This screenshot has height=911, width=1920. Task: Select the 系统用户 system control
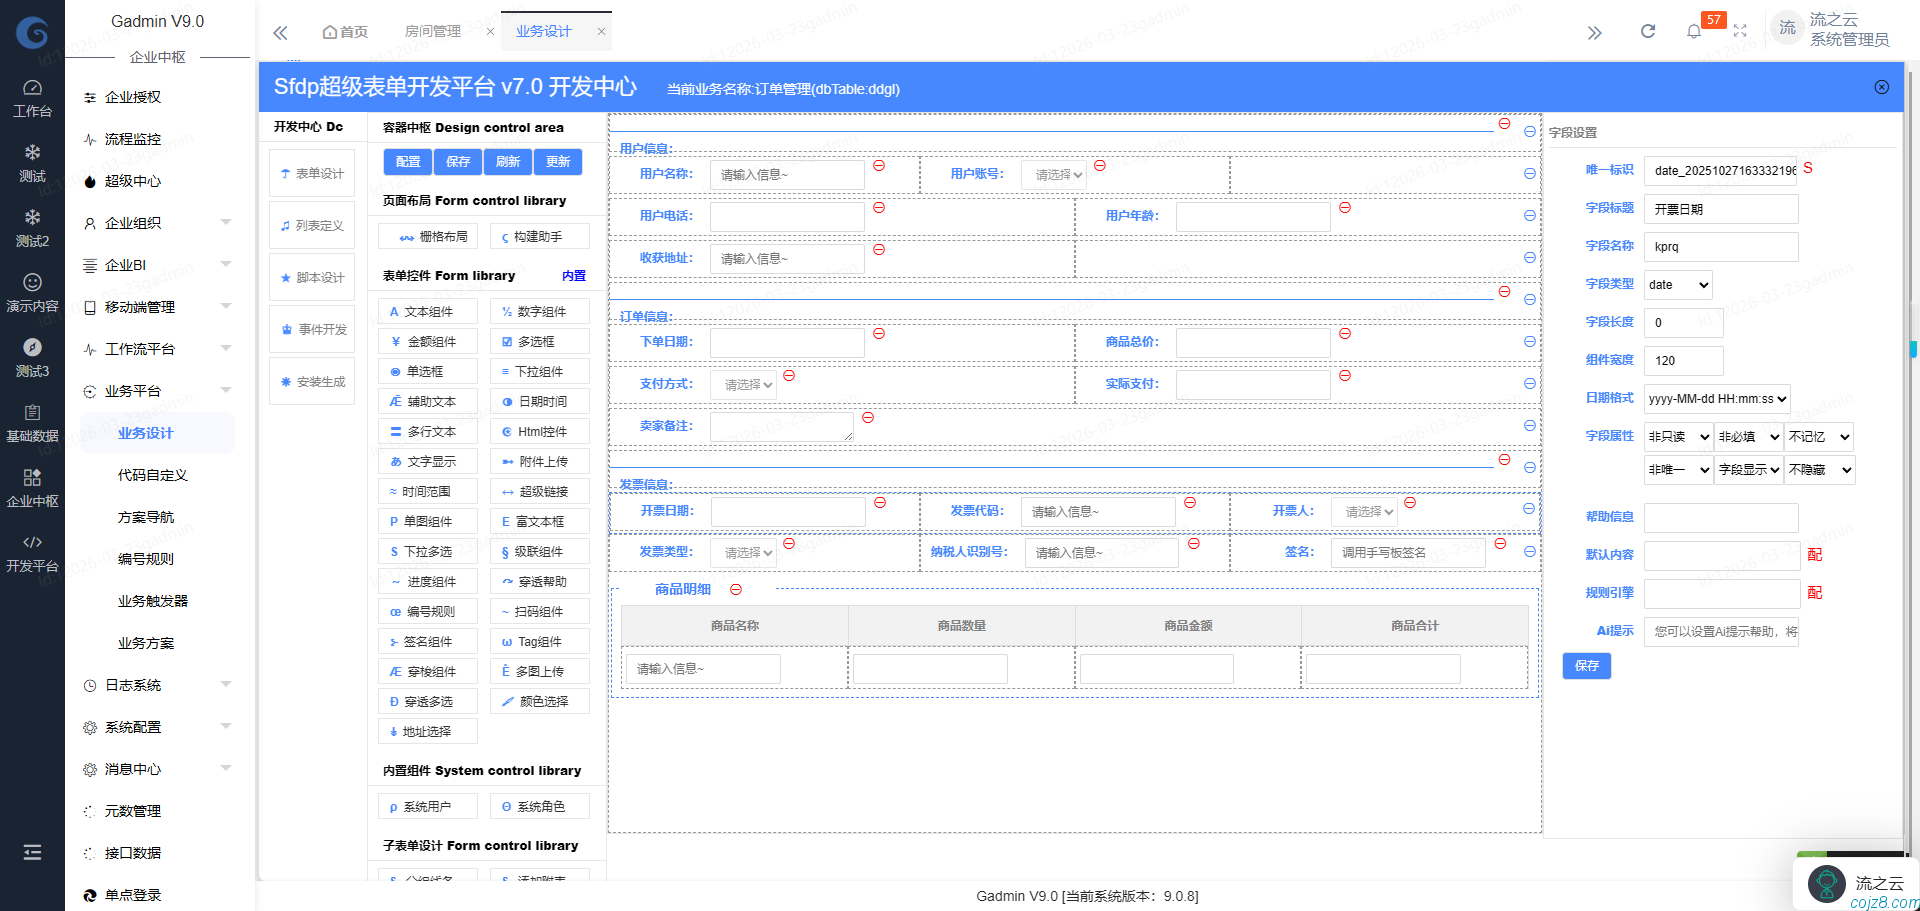pyautogui.click(x=427, y=805)
